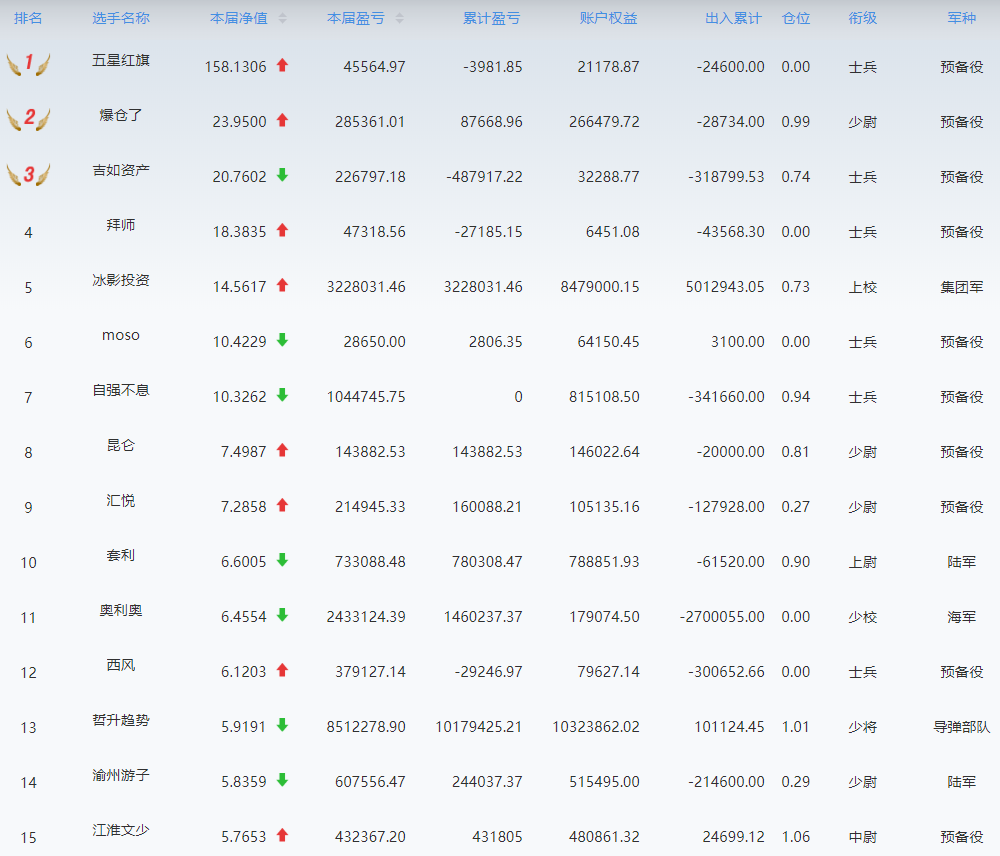The width and height of the screenshot is (1000, 856).
Task: Select 上校 rank in 冰影投资 row
Action: coord(863,288)
